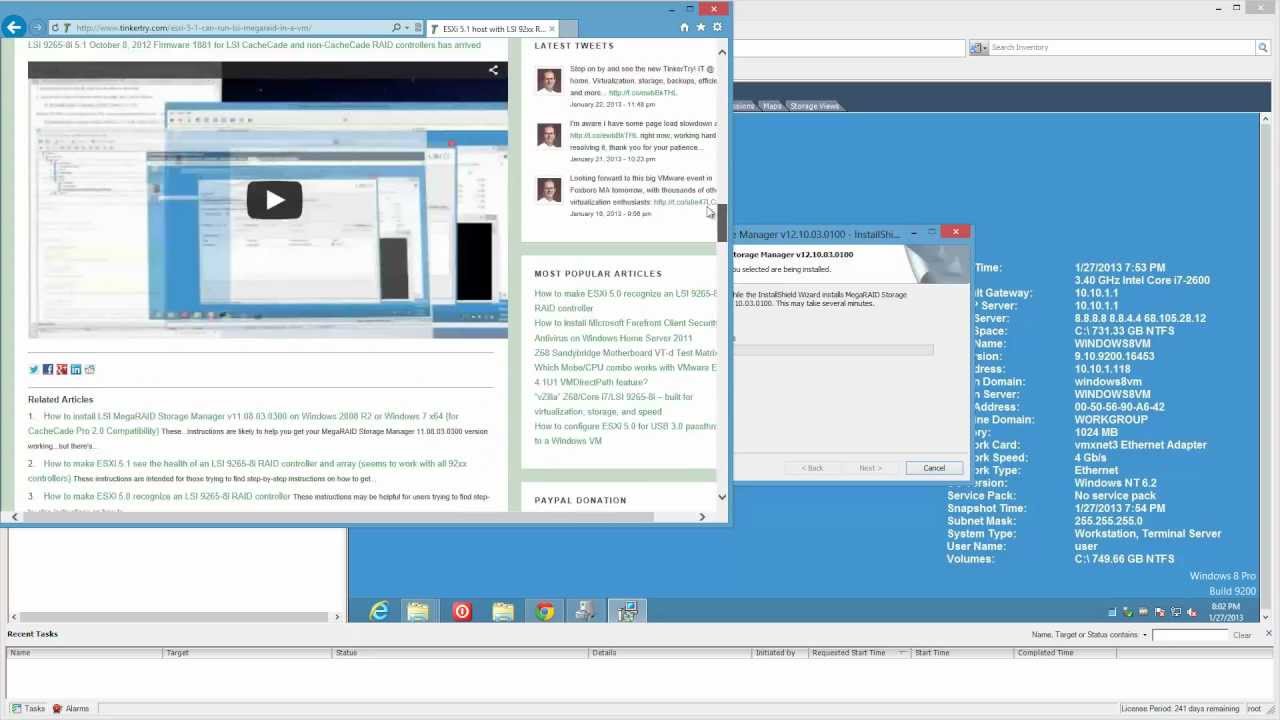Viewport: 1280px width, 720px height.
Task: Open related article about ESXi 5.1 health
Action: [248, 470]
